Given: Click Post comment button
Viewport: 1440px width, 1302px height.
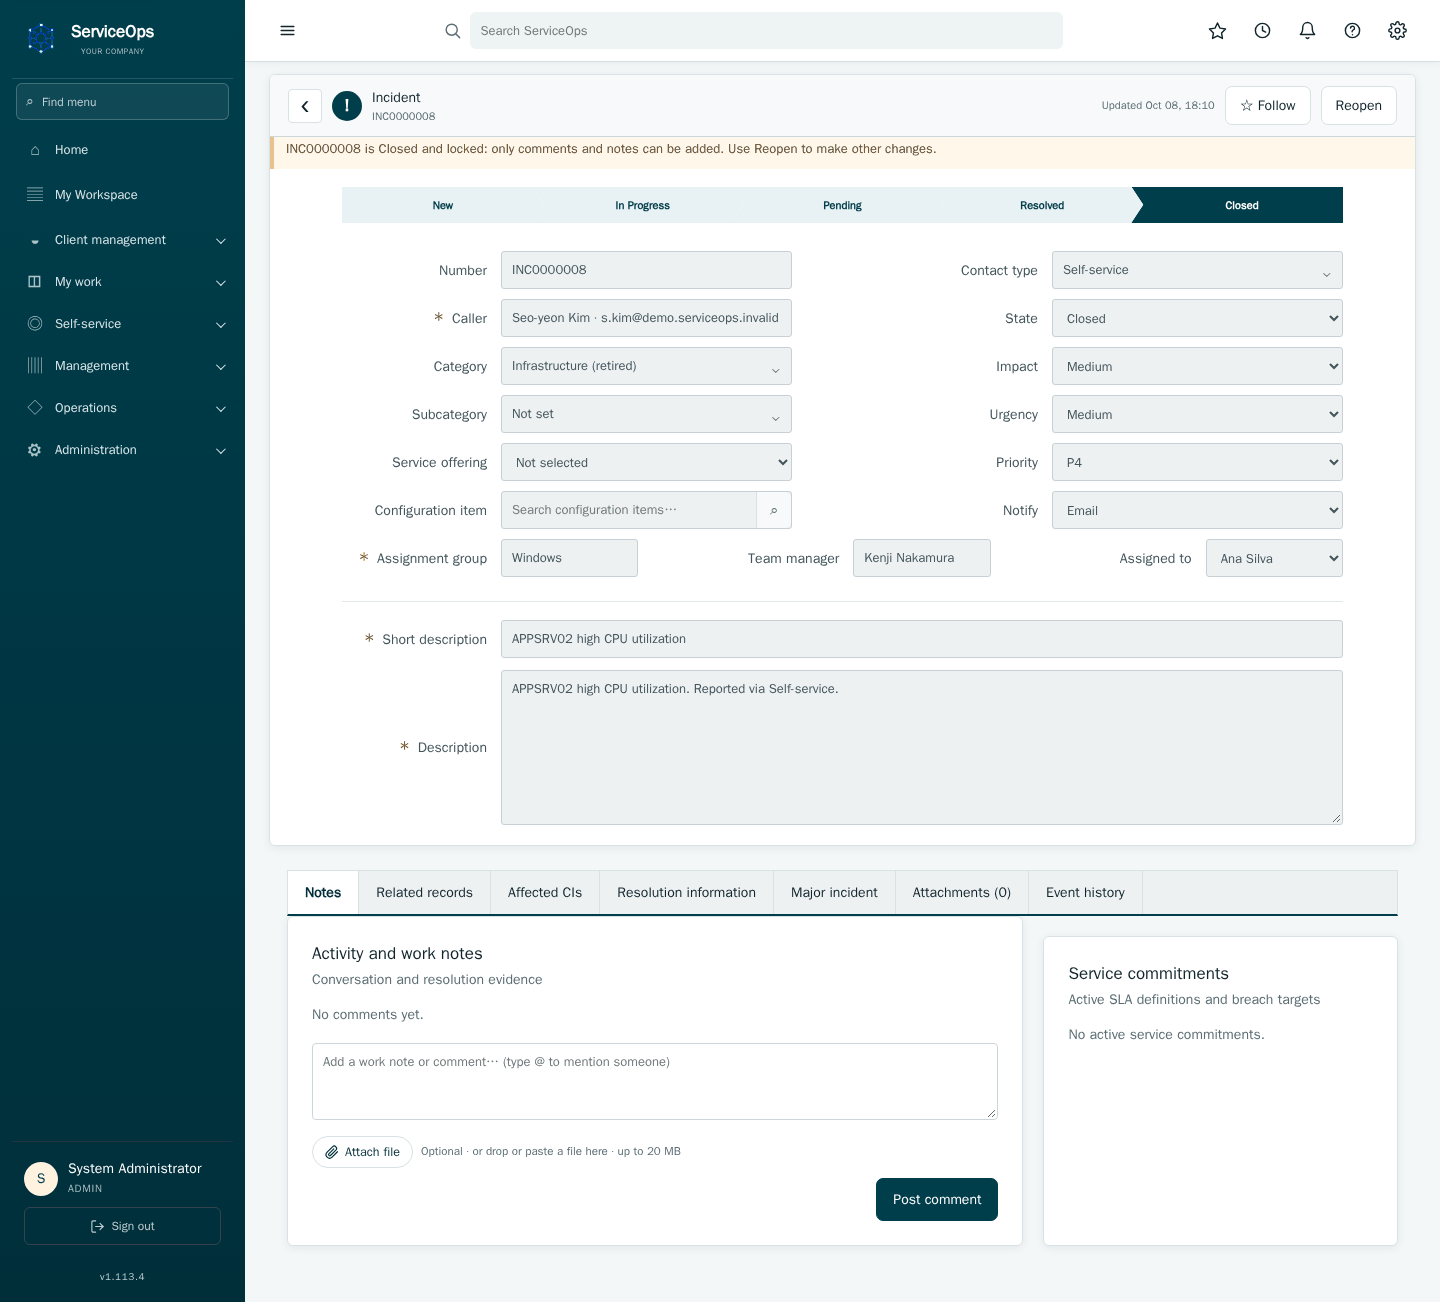Looking at the screenshot, I should (937, 1200).
